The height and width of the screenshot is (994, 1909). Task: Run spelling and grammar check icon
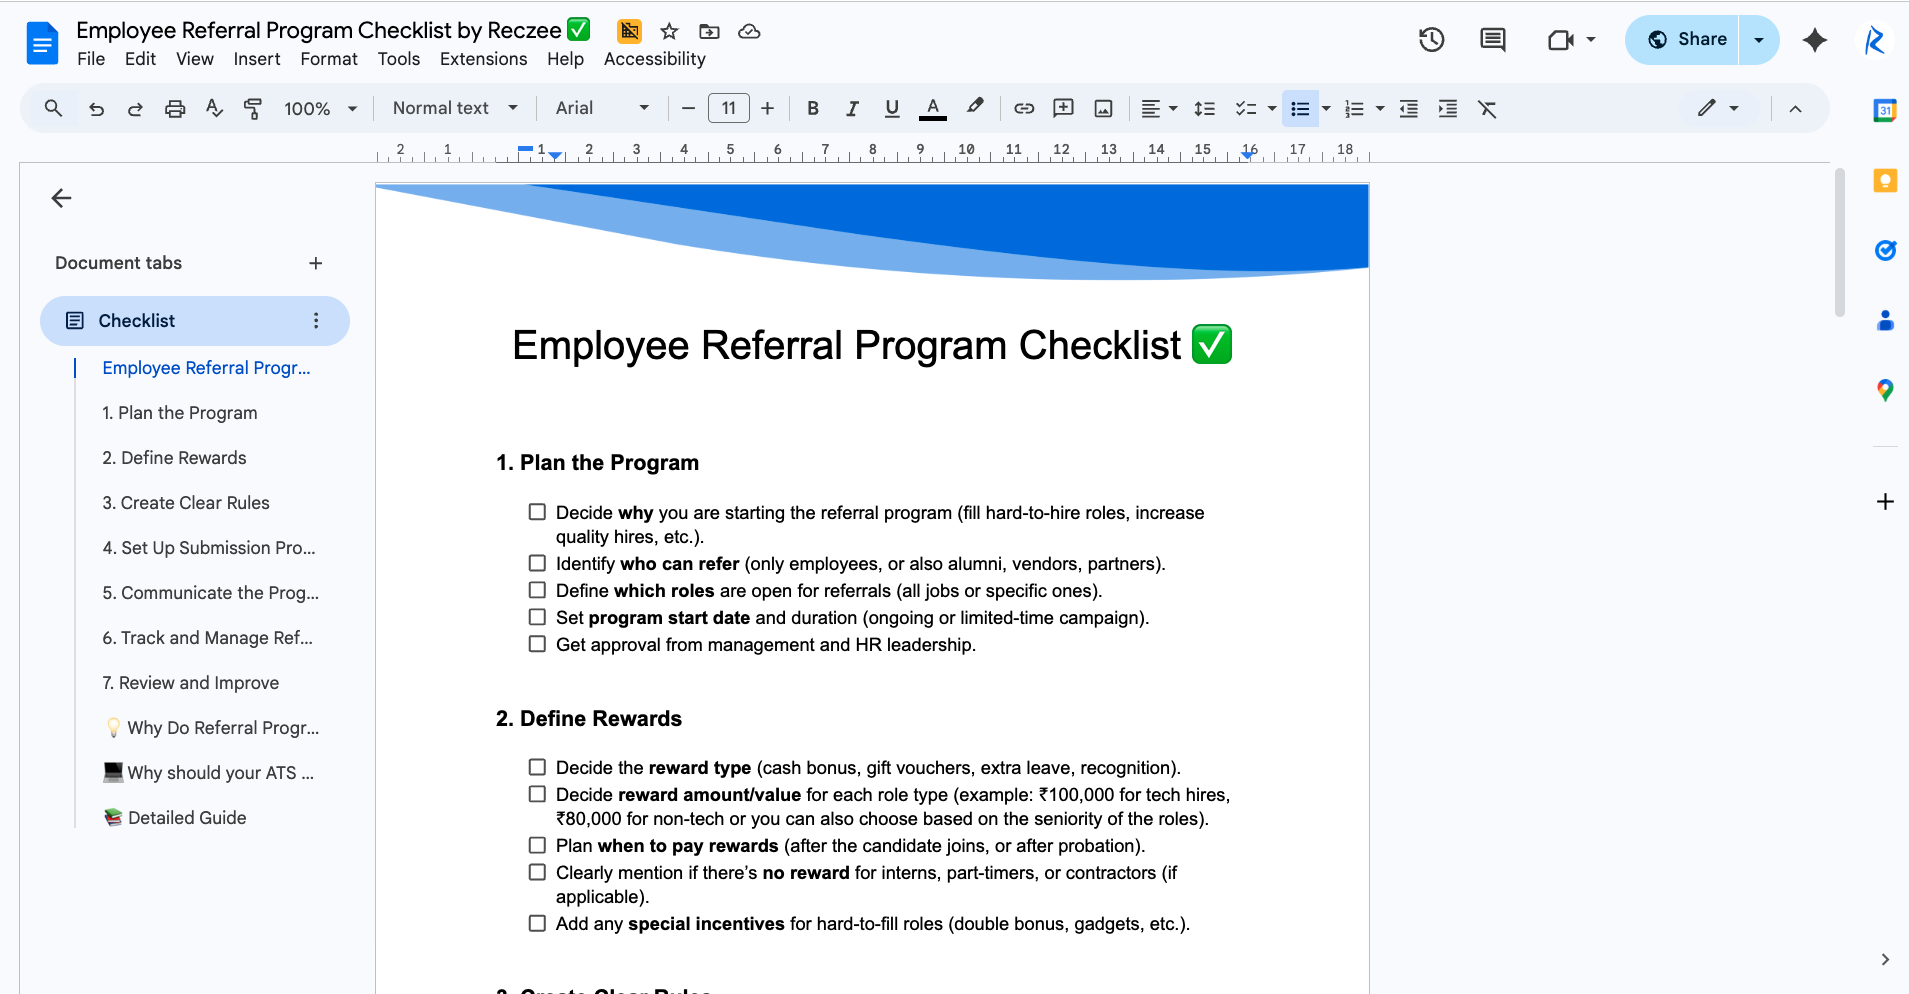(x=214, y=108)
